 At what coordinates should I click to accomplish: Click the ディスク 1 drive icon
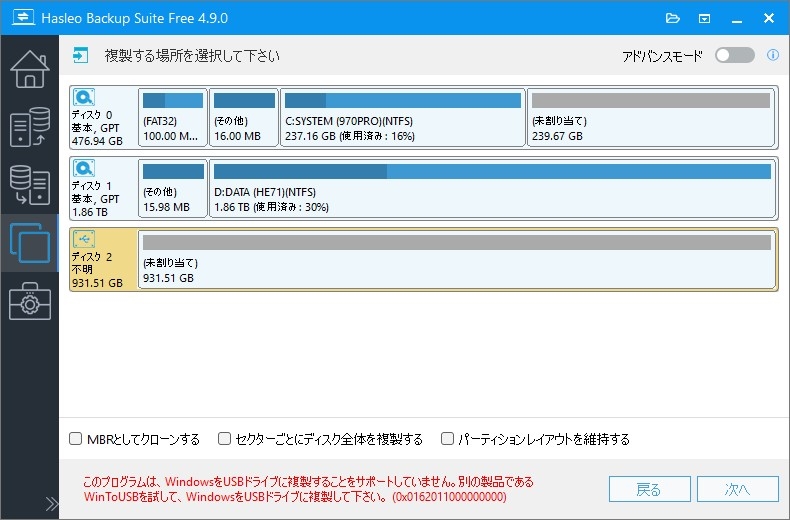point(84,168)
